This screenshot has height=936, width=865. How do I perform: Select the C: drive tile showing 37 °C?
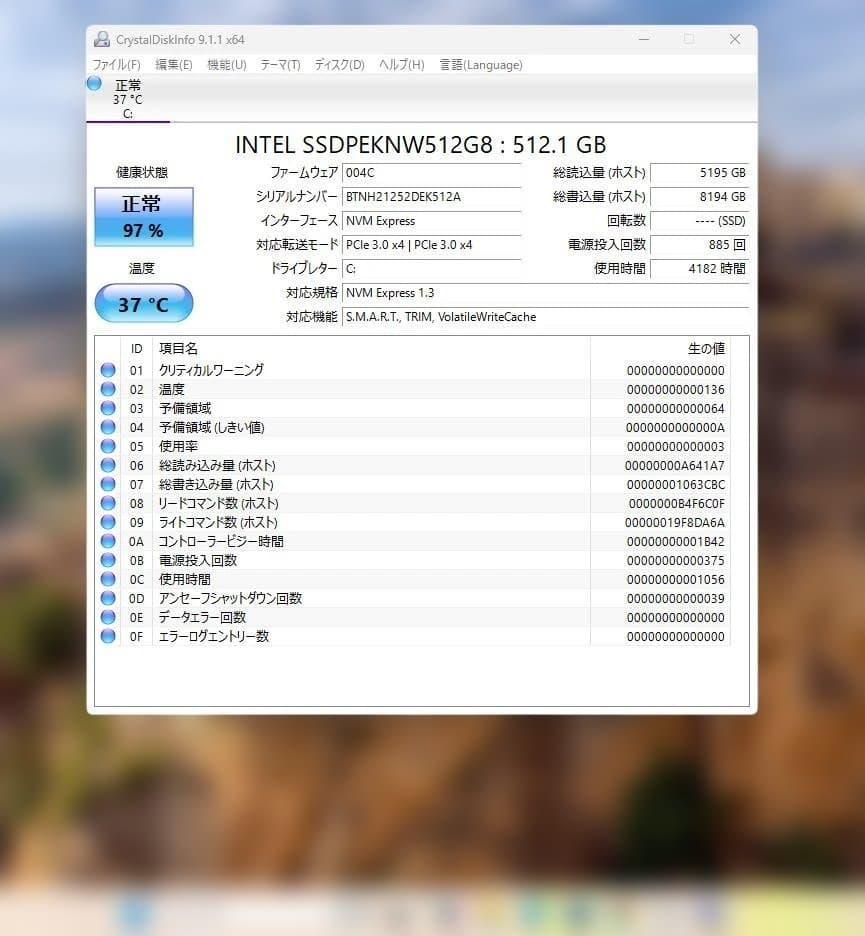point(127,98)
